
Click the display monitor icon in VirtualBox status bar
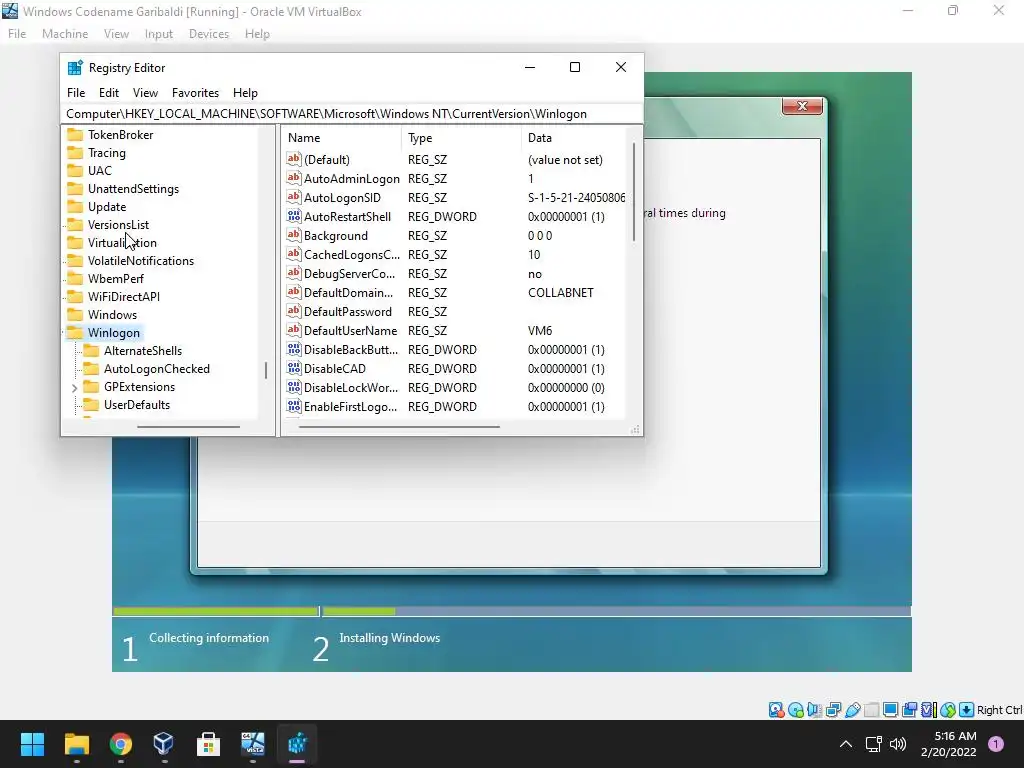click(890, 710)
